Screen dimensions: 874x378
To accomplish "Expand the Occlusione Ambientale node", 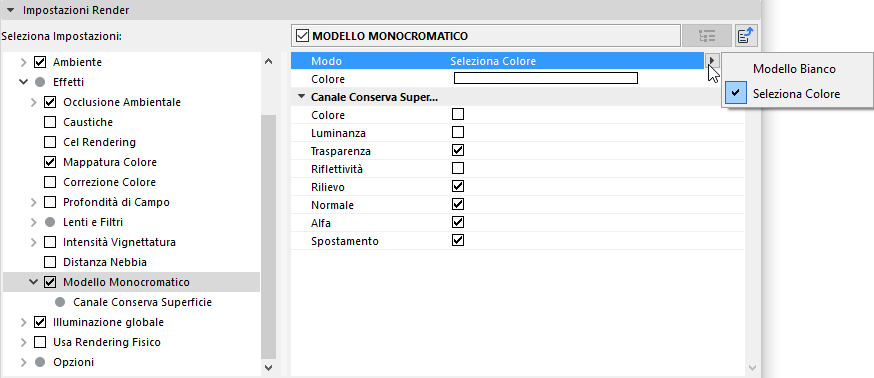I will click(x=34, y=103).
